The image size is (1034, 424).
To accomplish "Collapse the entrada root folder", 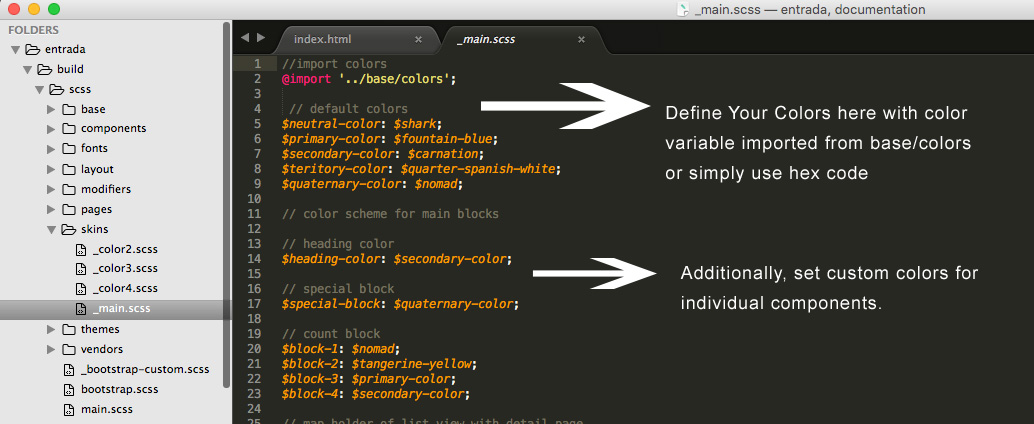I will (16, 49).
